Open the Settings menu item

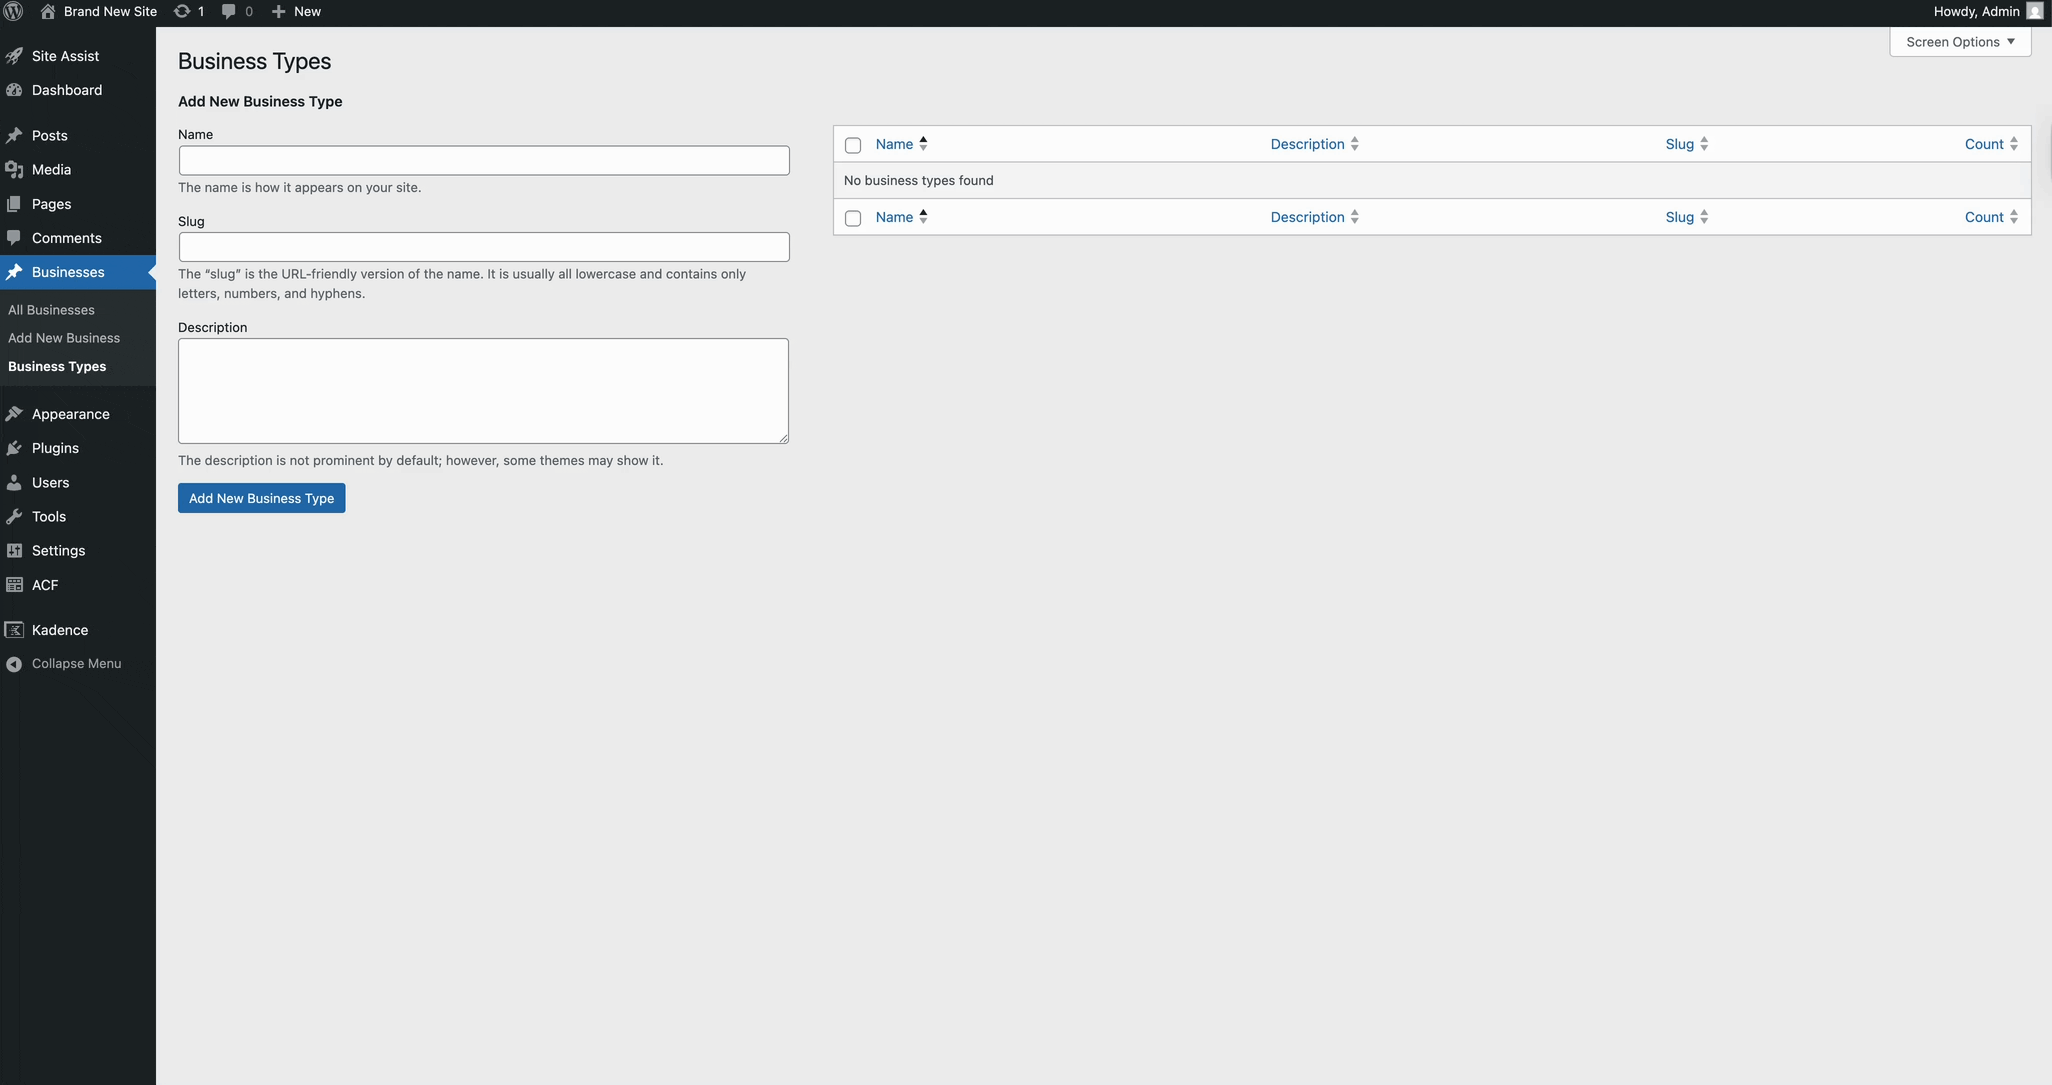click(x=57, y=550)
